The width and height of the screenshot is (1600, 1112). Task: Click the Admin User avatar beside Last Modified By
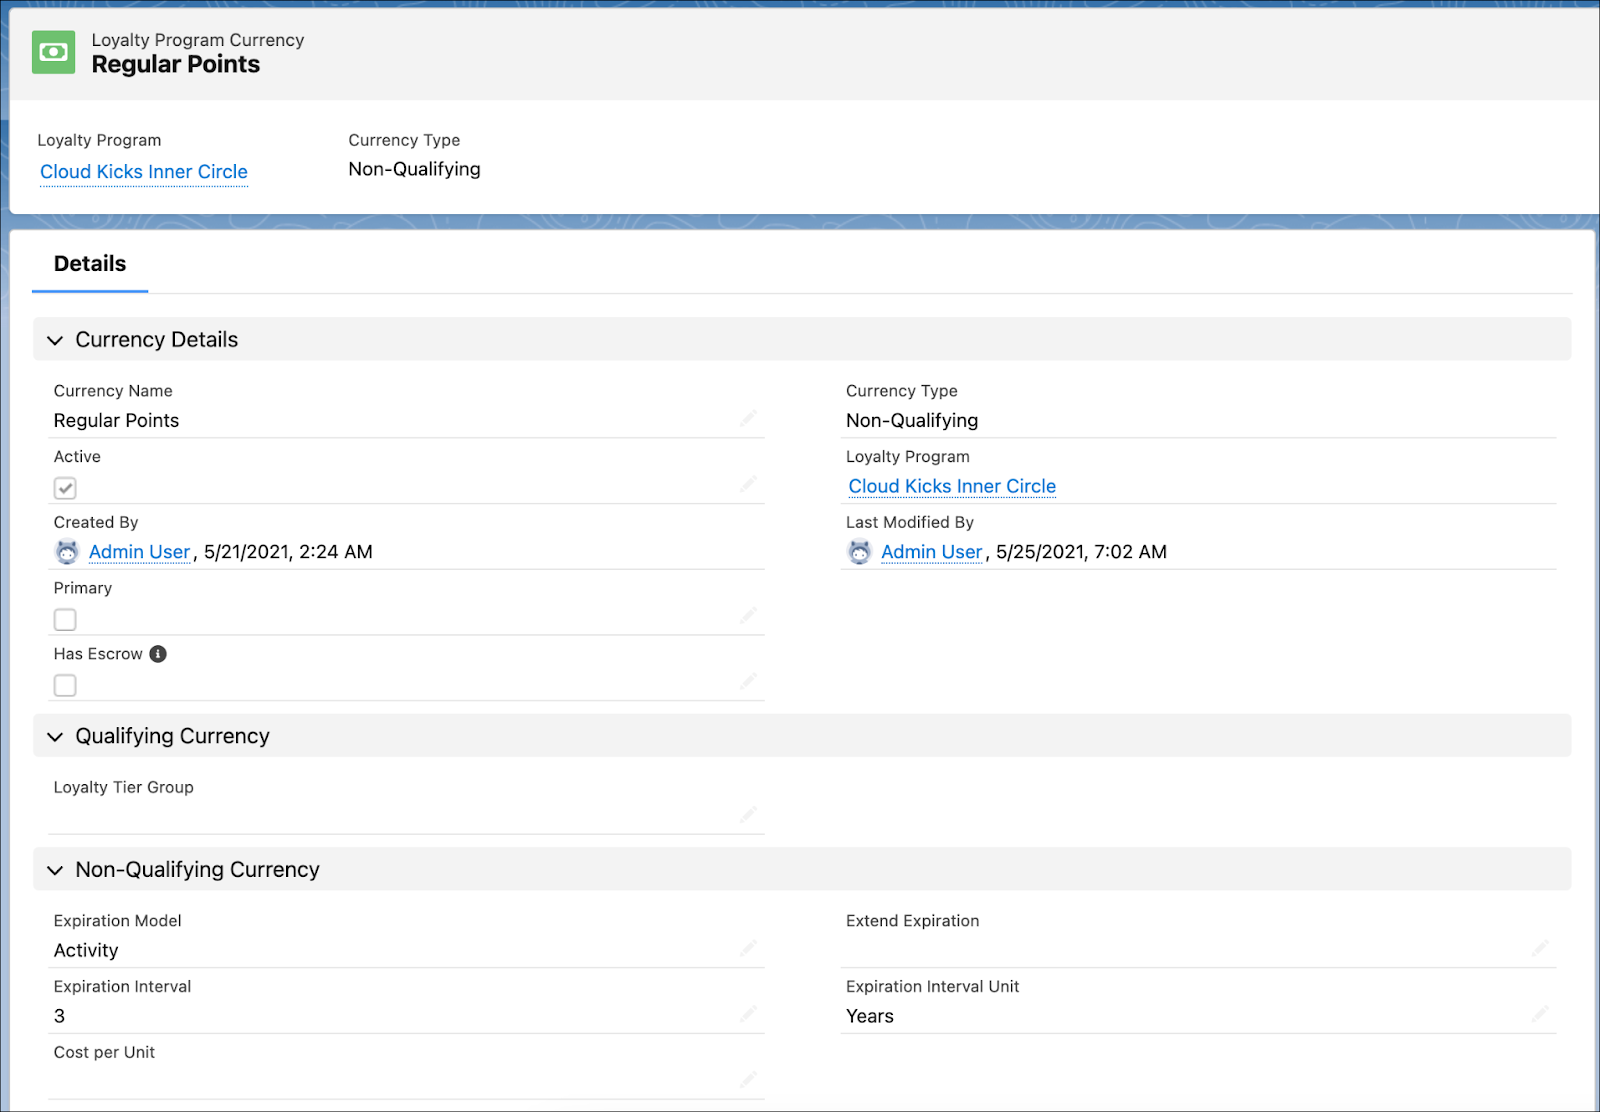[859, 551]
